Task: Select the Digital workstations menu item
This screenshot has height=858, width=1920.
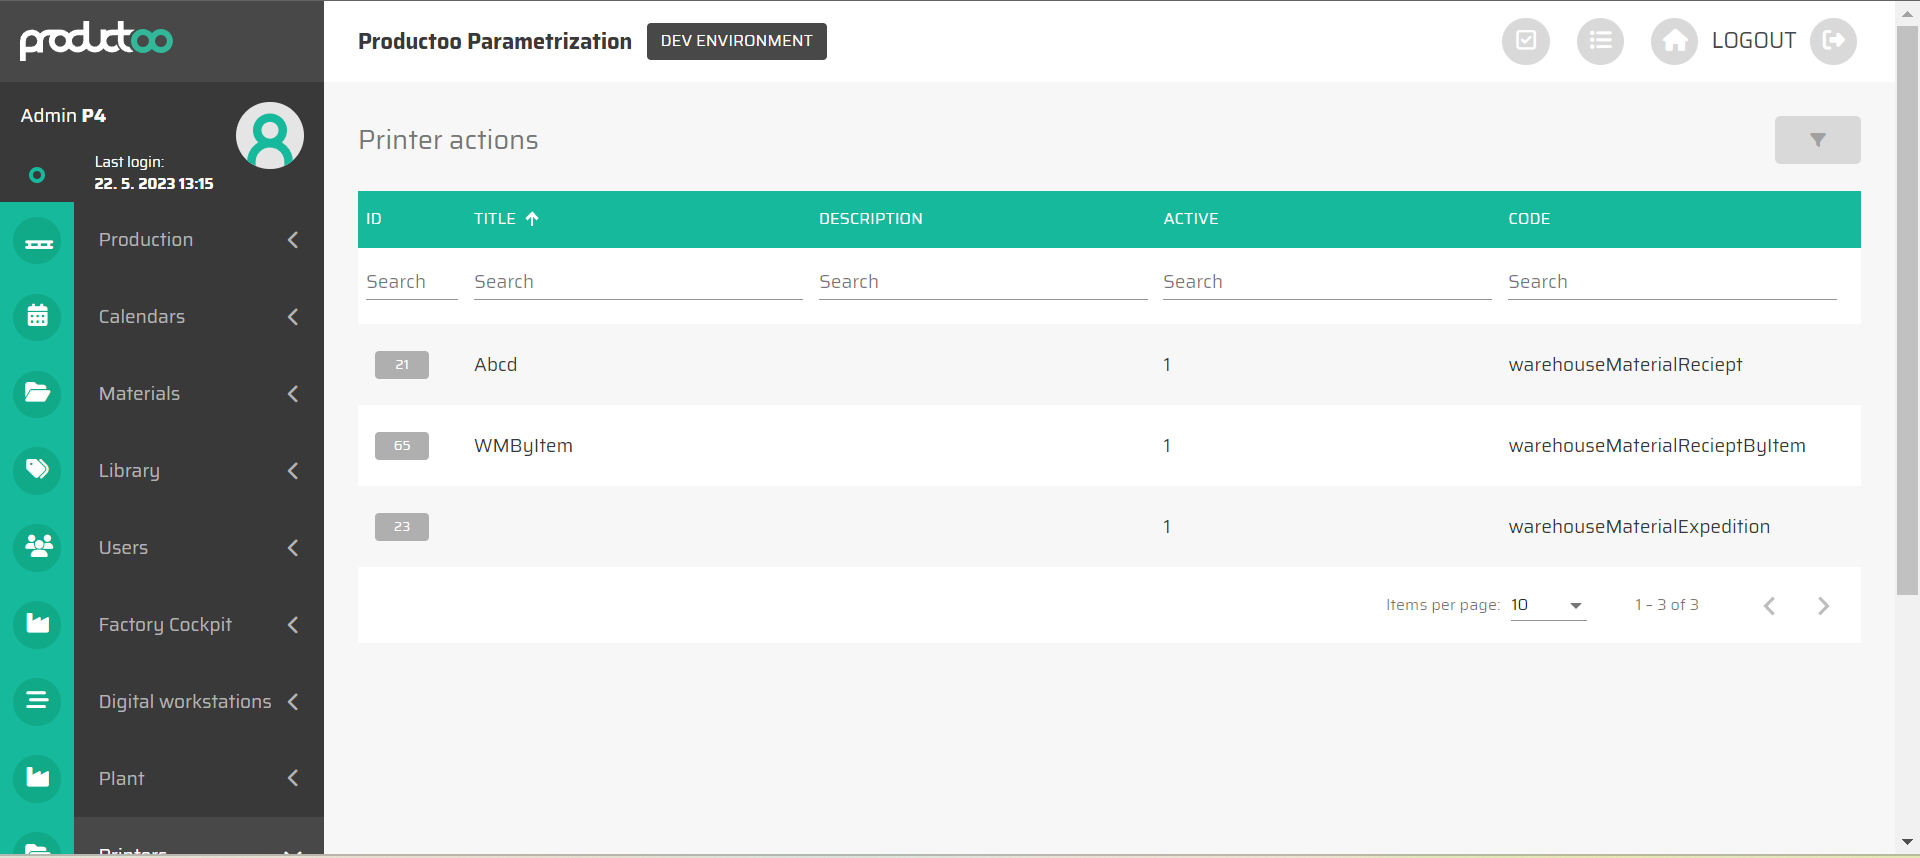Action: point(185,702)
